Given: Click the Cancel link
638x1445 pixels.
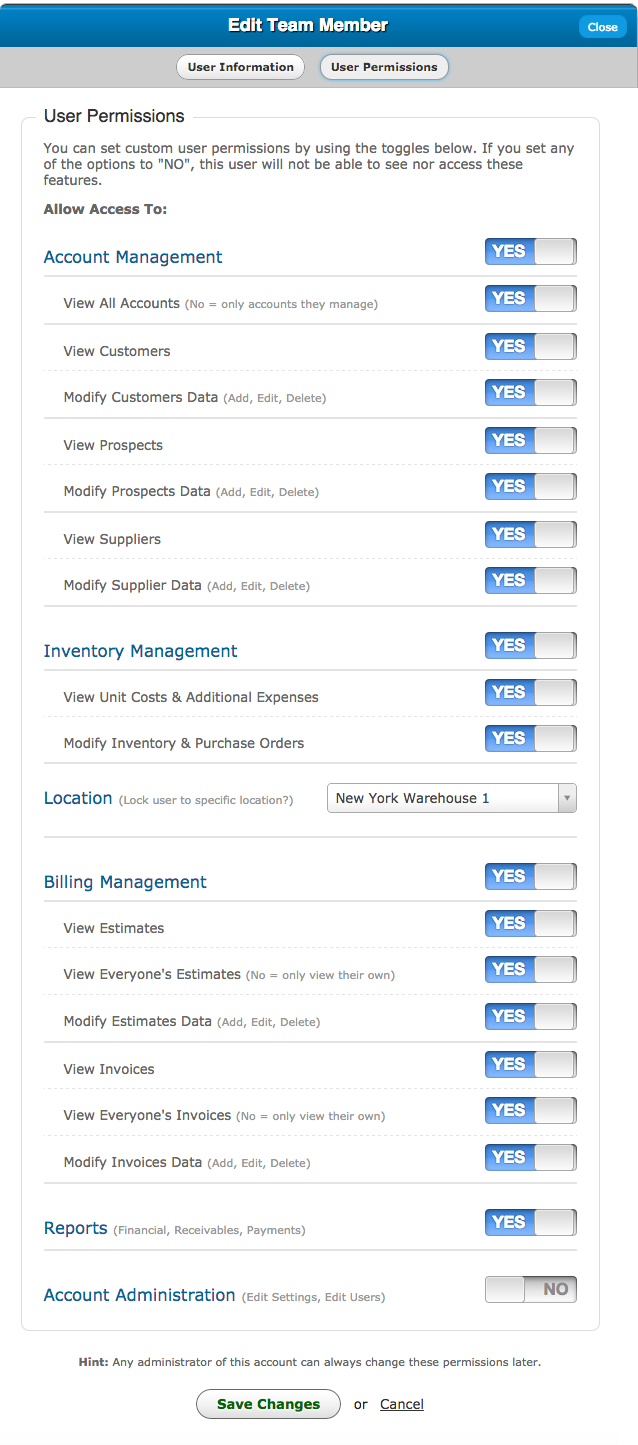Looking at the screenshot, I should coord(402,1405).
